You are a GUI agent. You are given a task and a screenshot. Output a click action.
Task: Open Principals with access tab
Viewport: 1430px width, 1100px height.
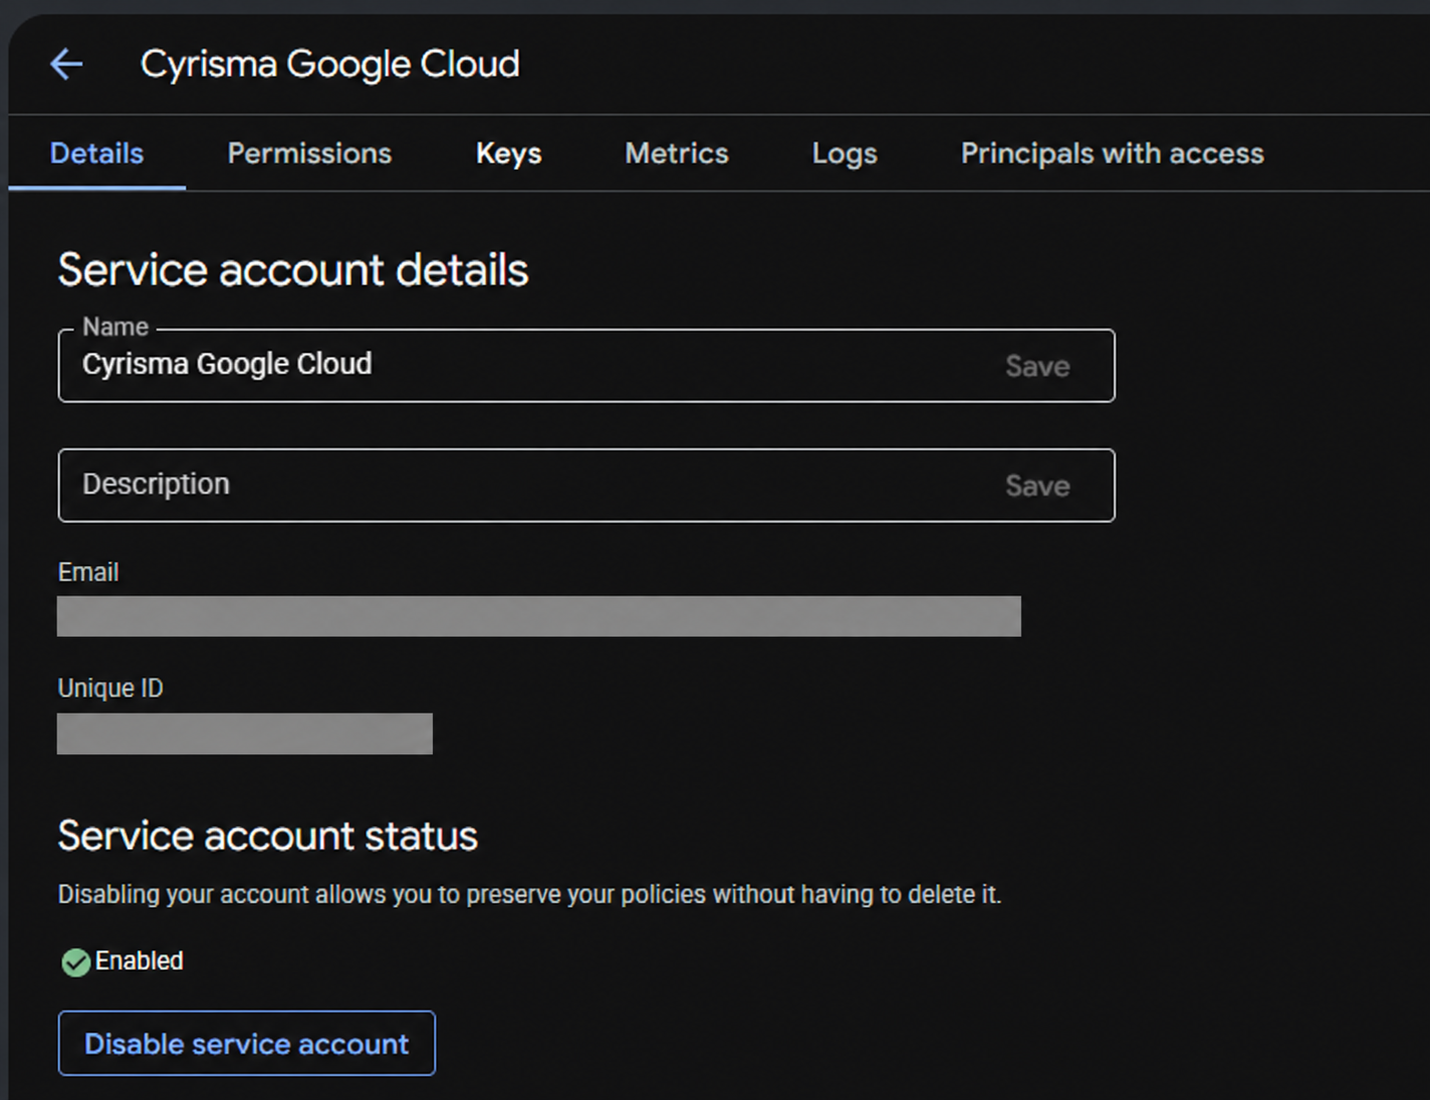coord(1112,153)
